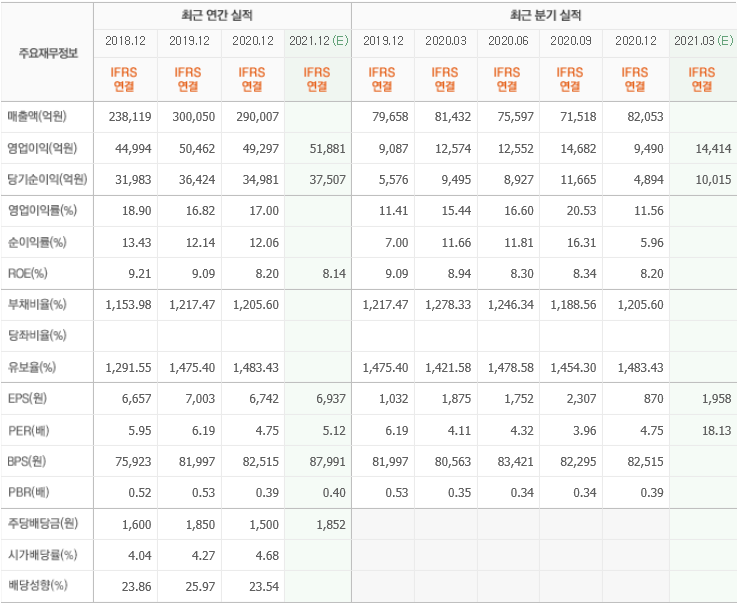Viewport: 740px width, 605px height.
Task: Select the 최근 연간 실적 header
Action: tap(217, 16)
